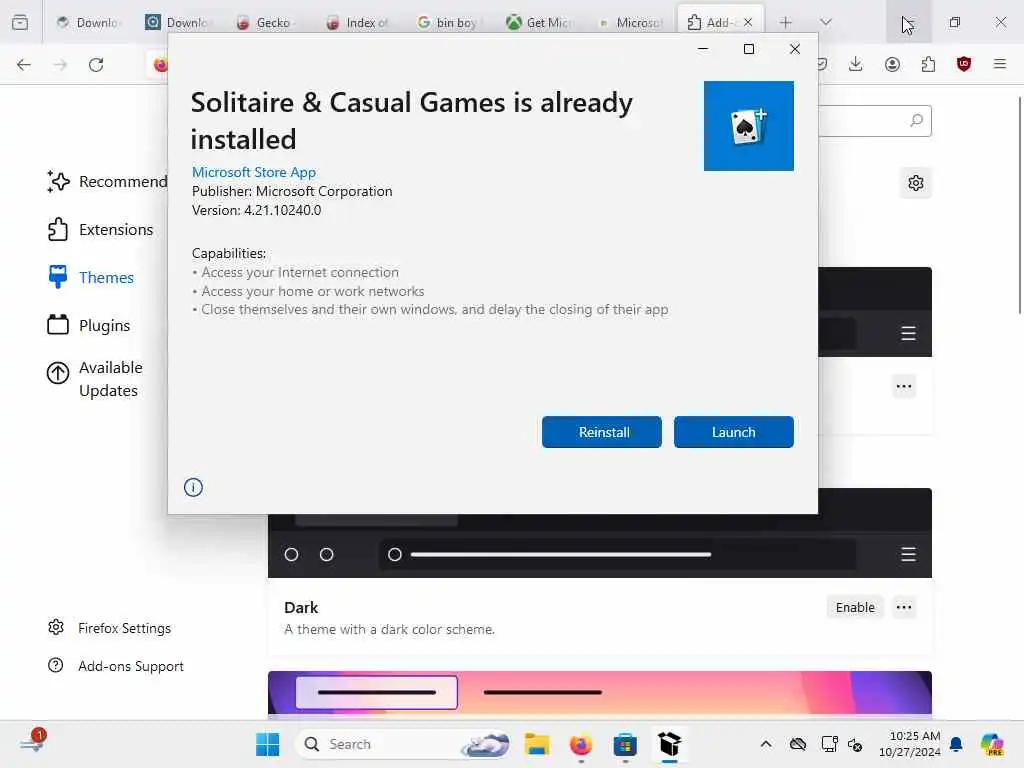Click the Dark theme preview image
This screenshot has width=1024, height=768.
click(x=600, y=546)
